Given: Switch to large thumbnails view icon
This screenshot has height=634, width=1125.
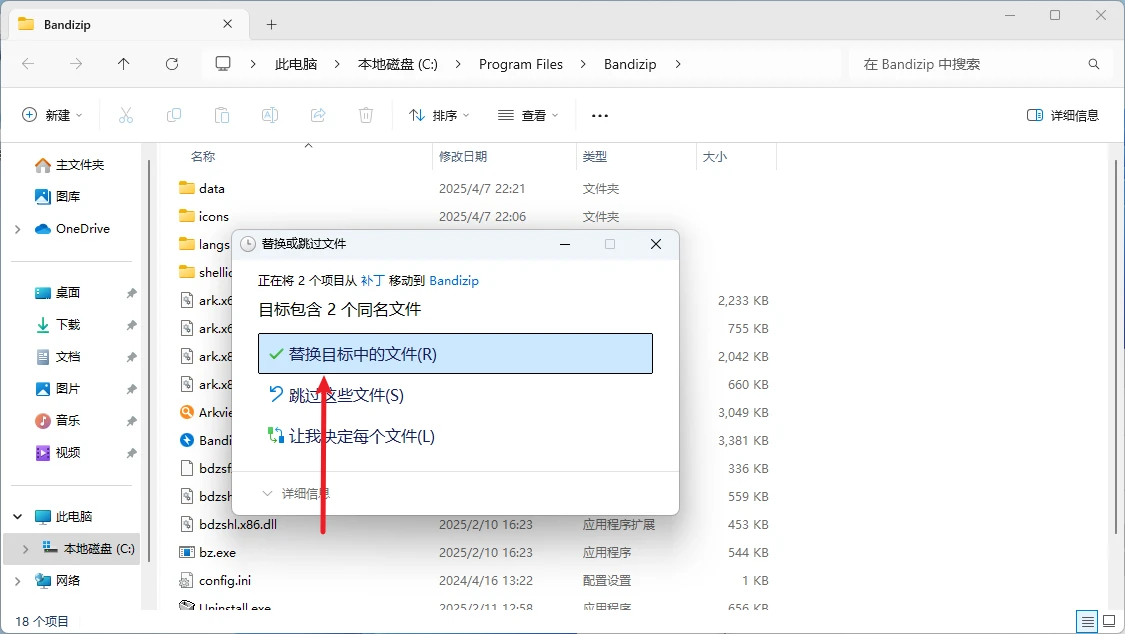Looking at the screenshot, I should pyautogui.click(x=1109, y=621).
